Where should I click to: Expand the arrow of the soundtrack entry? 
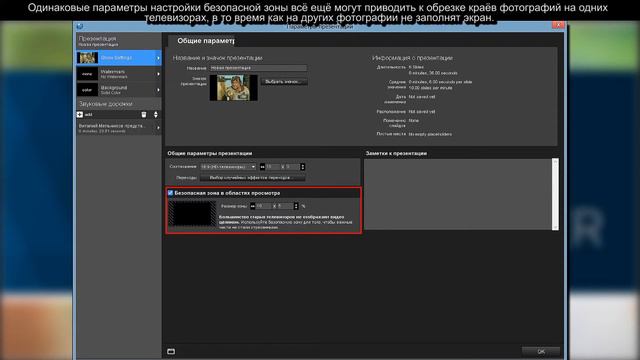point(158,128)
